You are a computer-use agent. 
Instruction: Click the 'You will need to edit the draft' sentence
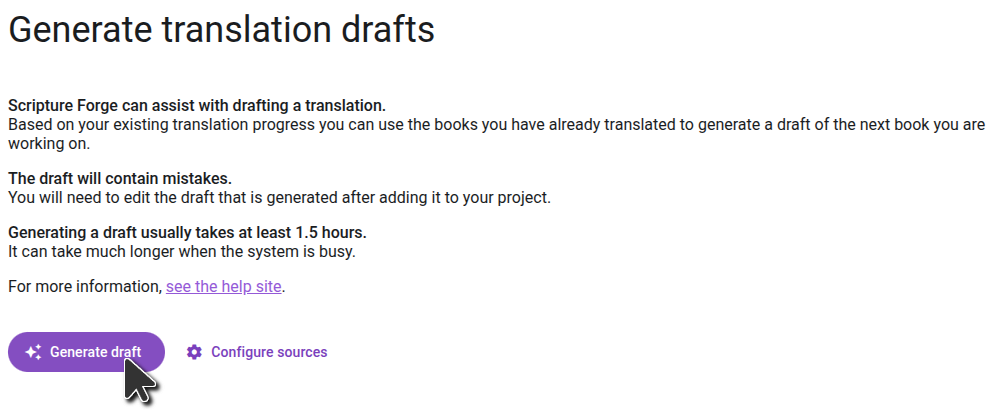[279, 198]
